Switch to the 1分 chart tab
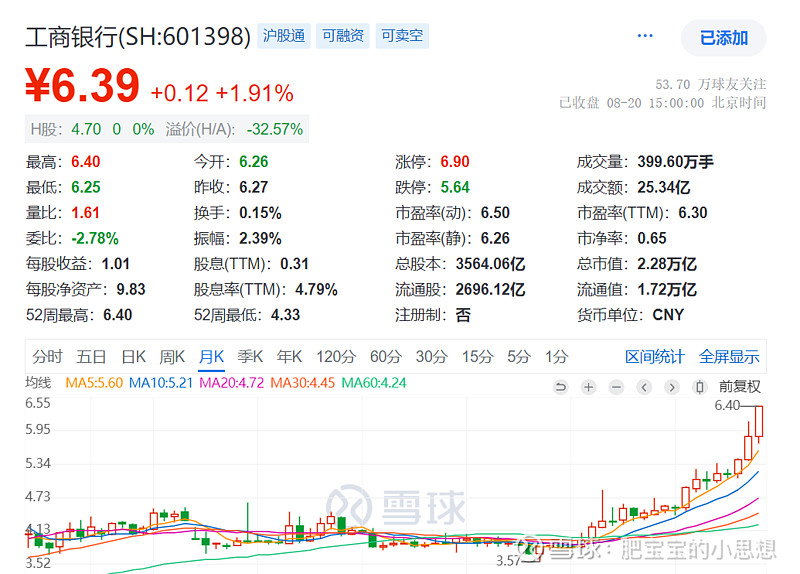 [x=556, y=357]
